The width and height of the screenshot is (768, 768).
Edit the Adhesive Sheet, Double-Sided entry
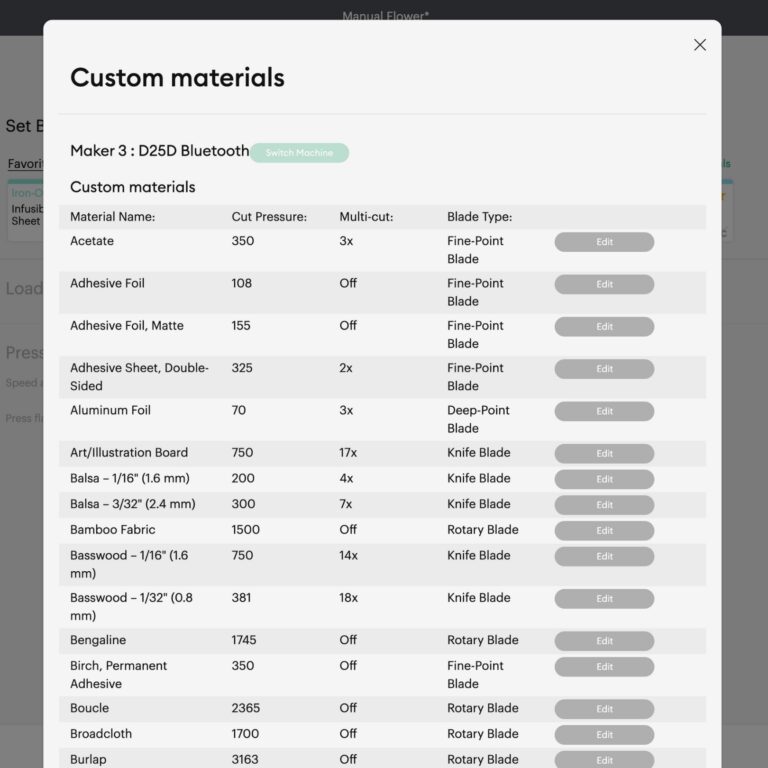(604, 369)
